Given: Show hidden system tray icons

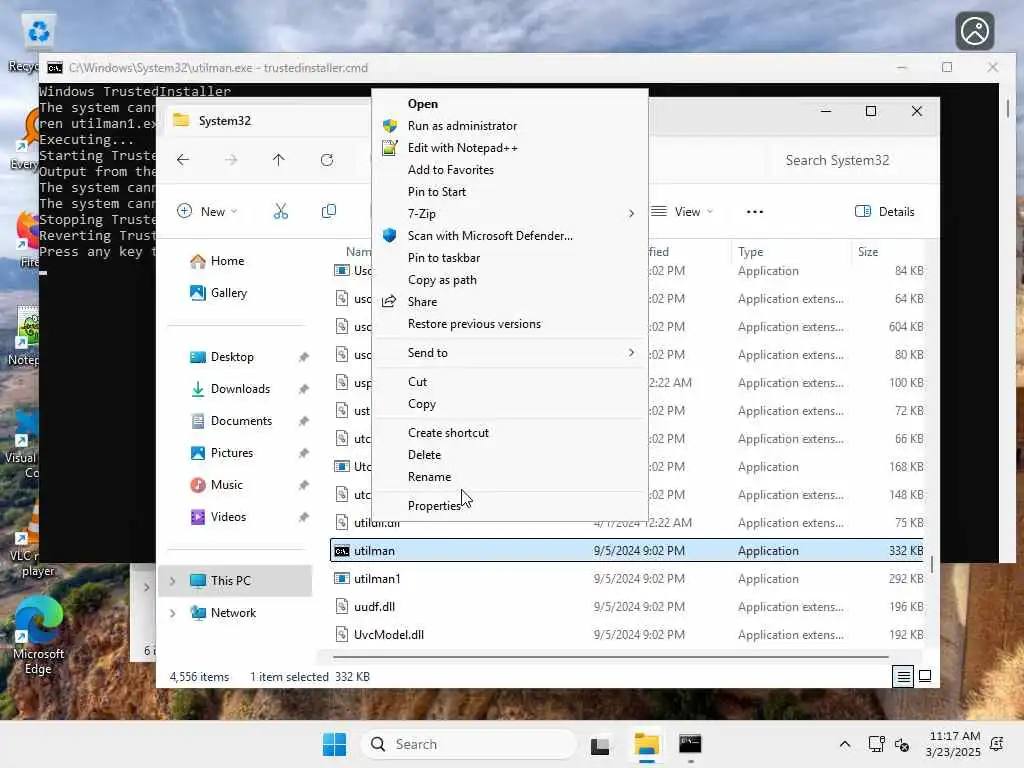Looking at the screenshot, I should coord(844,744).
